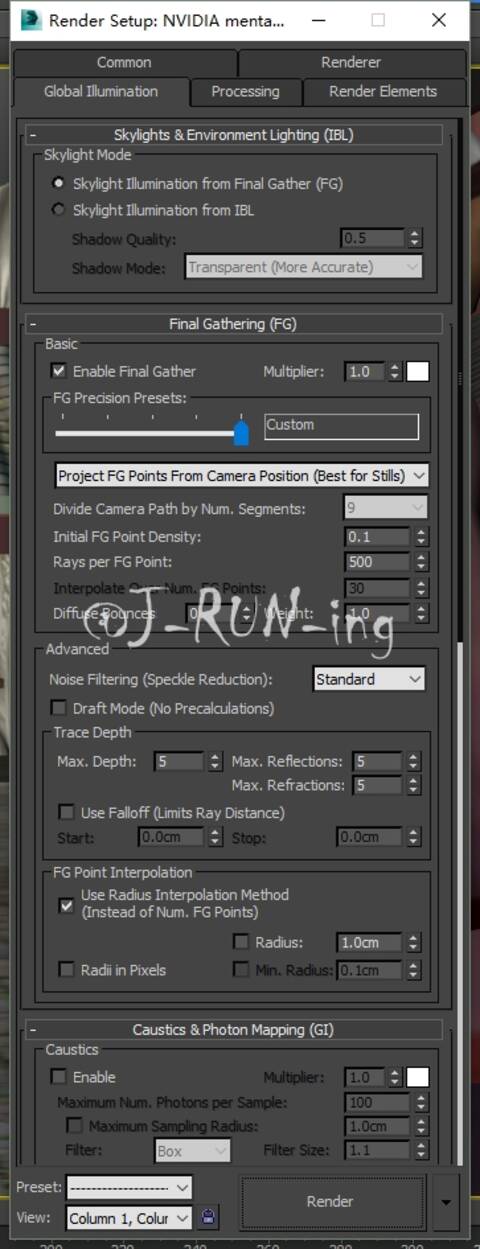480x1249 pixels.
Task: Open the Render Elements tab
Action: click(x=383, y=91)
